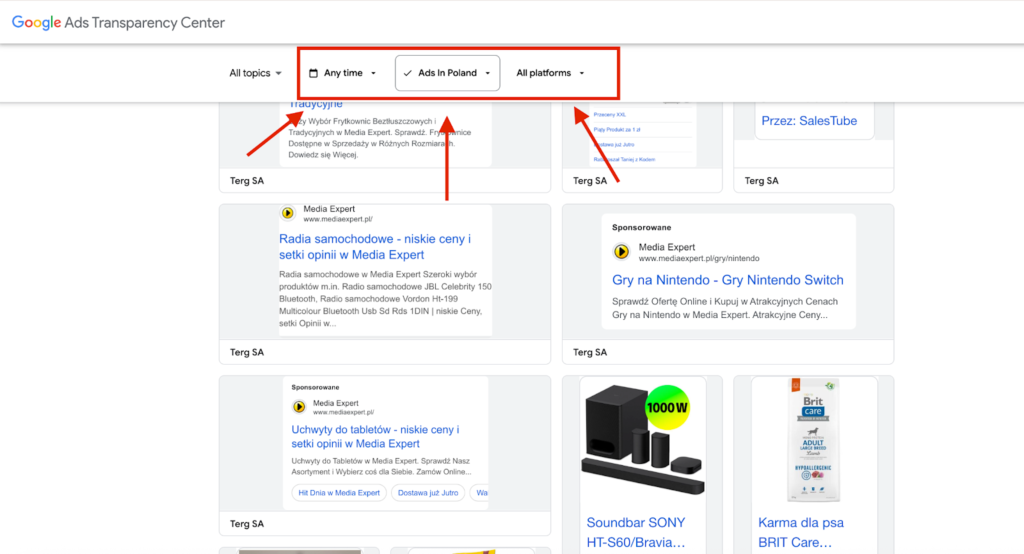Click the 1000 W badge on soundbar image
The height and width of the screenshot is (554, 1024).
coord(668,408)
